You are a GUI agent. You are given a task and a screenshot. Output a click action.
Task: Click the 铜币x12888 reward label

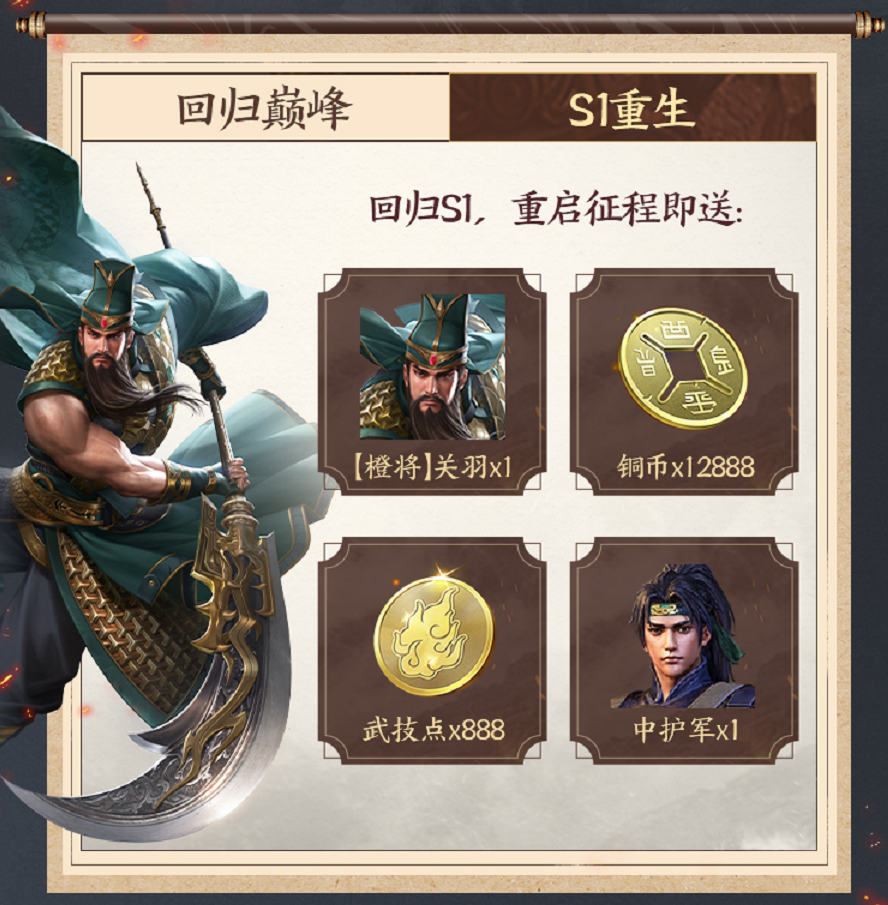pyautogui.click(x=685, y=466)
